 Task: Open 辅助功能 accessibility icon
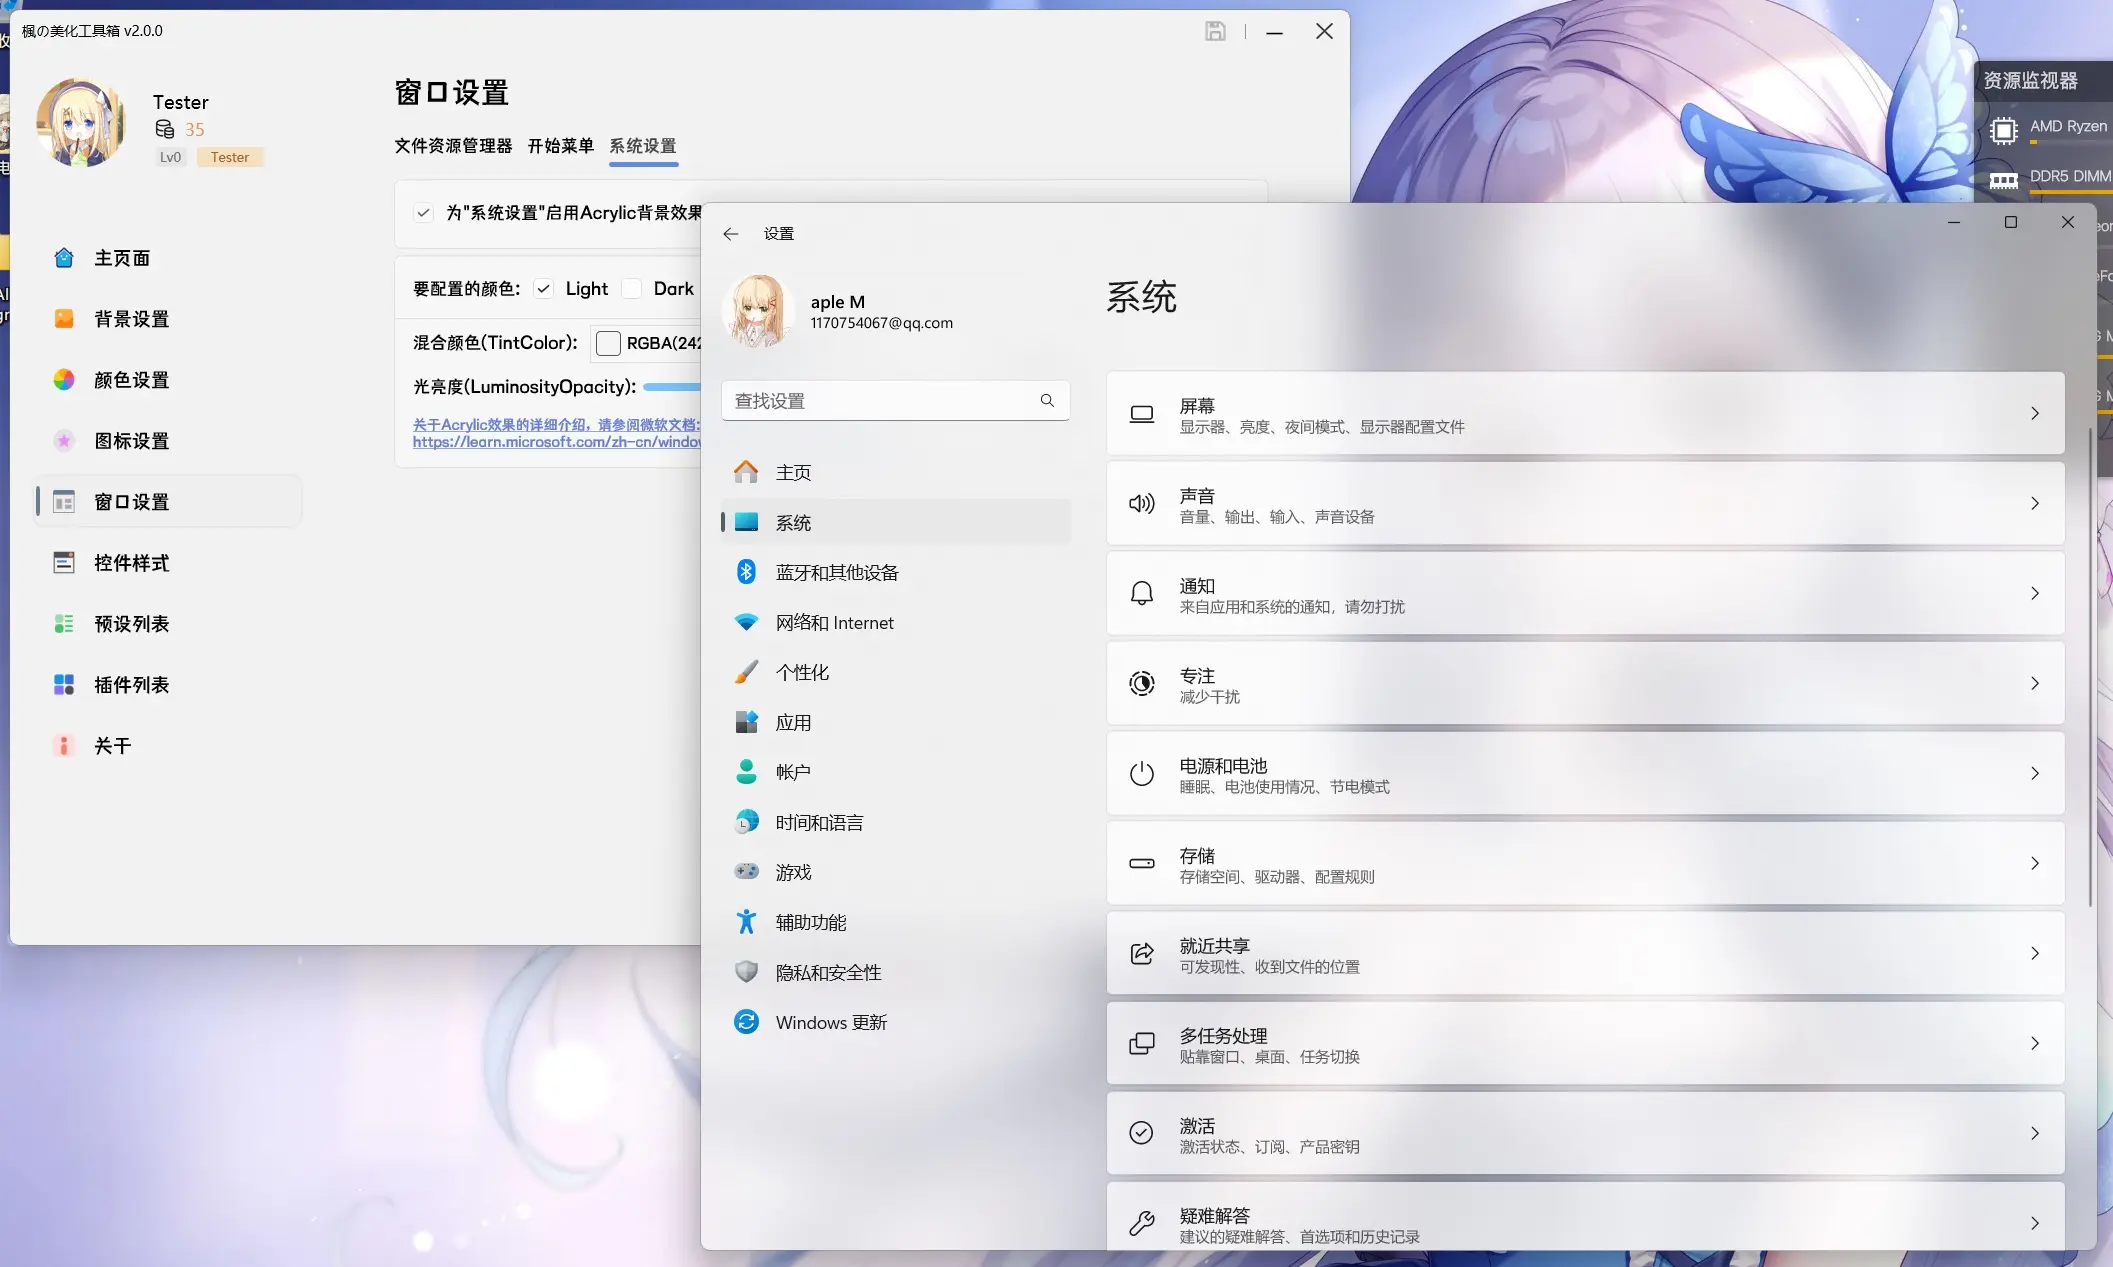point(746,922)
